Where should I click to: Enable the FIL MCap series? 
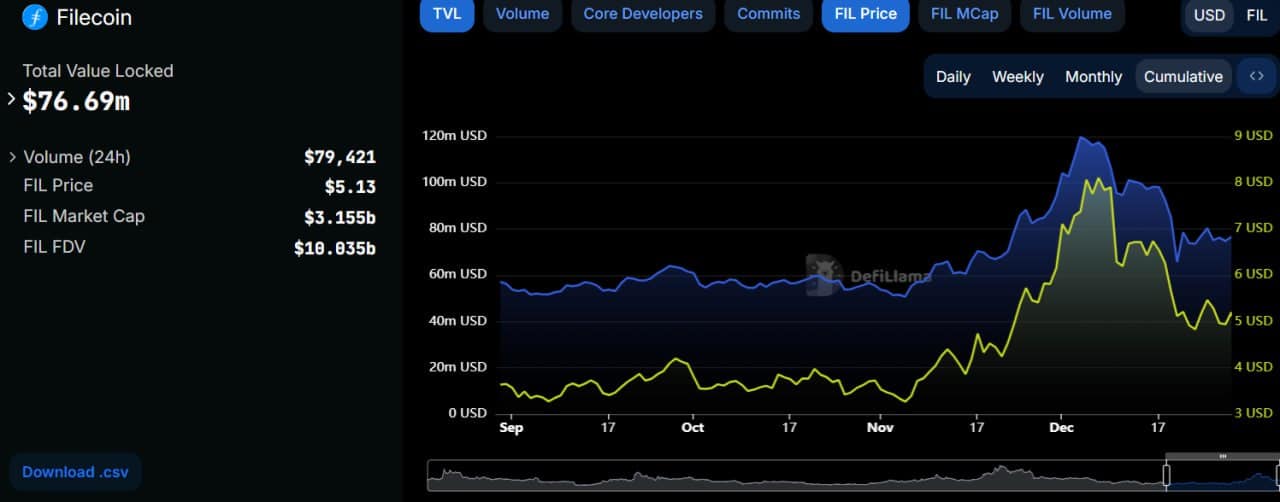(x=964, y=14)
